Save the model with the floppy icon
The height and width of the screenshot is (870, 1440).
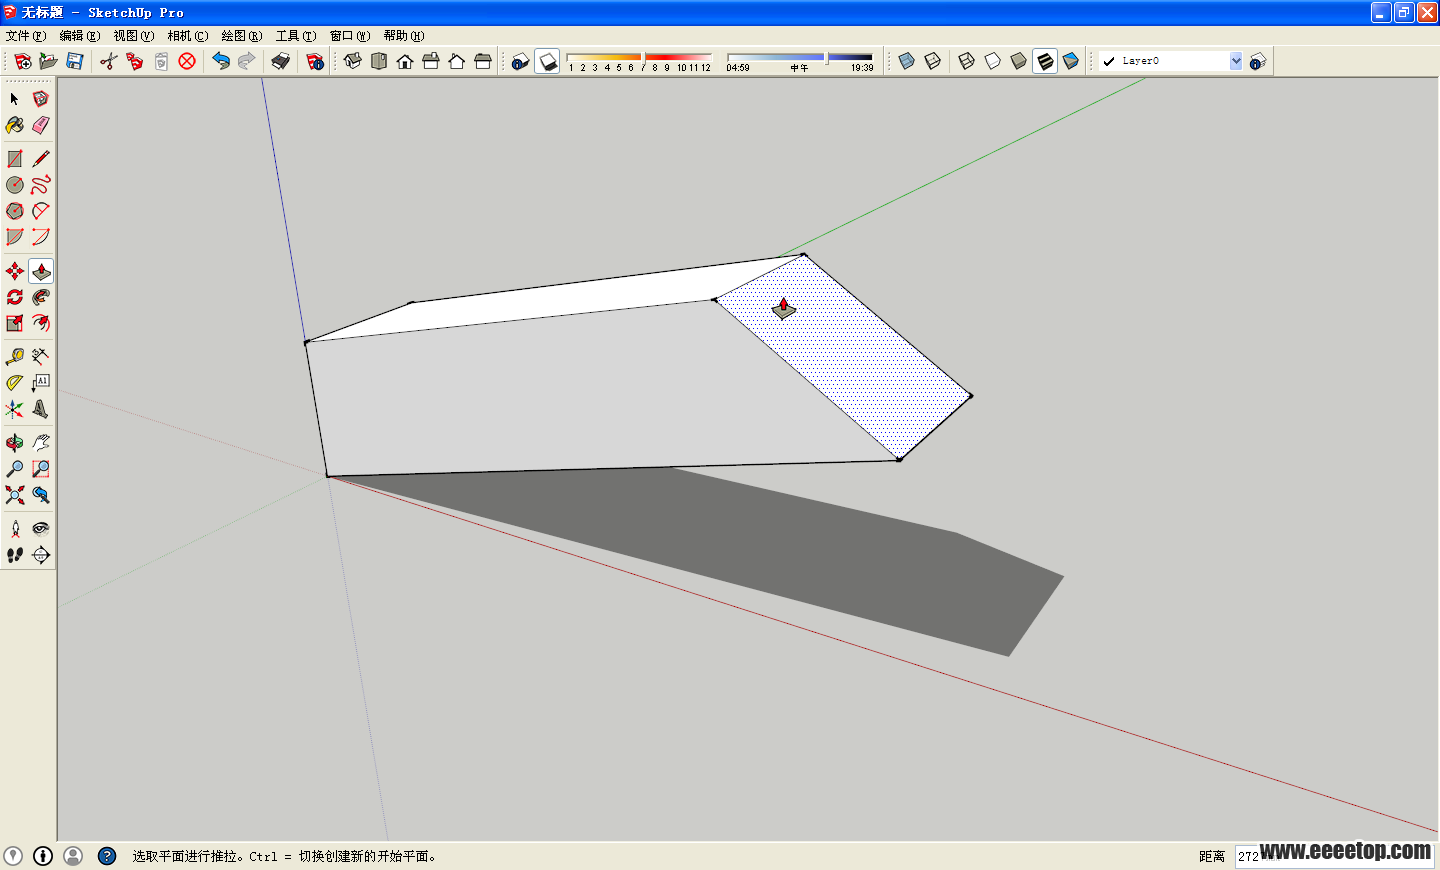(x=75, y=61)
